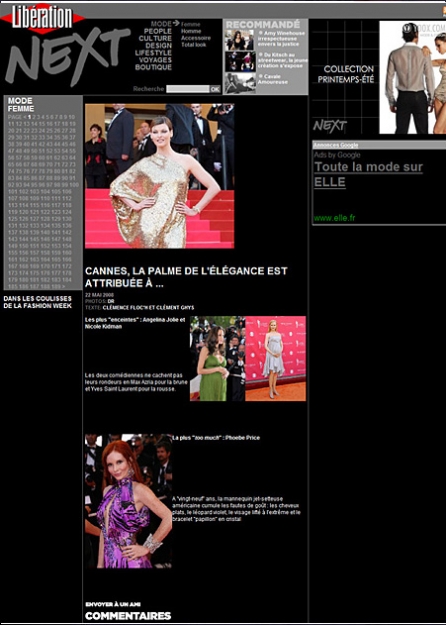Open the Cavale Amoureuse thumbnail
446x625 pixels.
click(240, 83)
